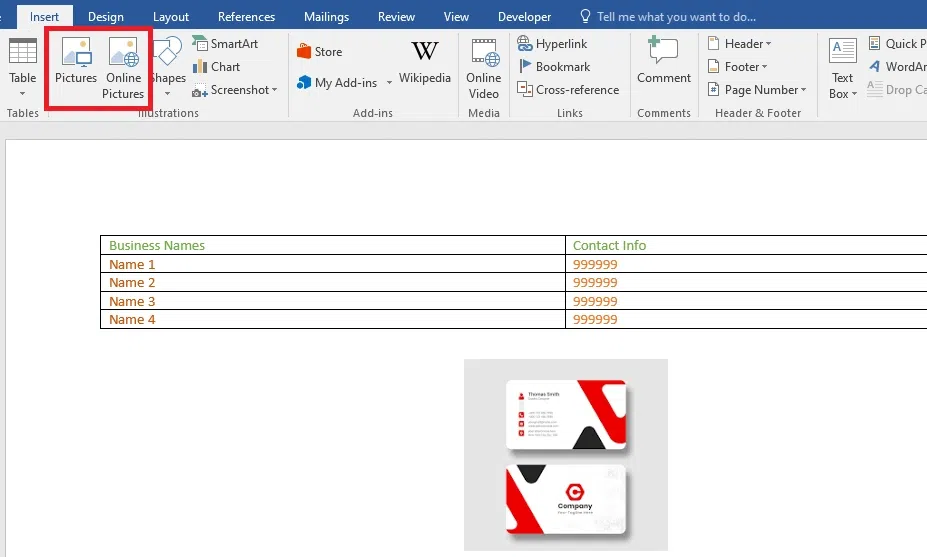Switch to the View tab
The width and height of the screenshot is (927, 557).
click(x=456, y=17)
